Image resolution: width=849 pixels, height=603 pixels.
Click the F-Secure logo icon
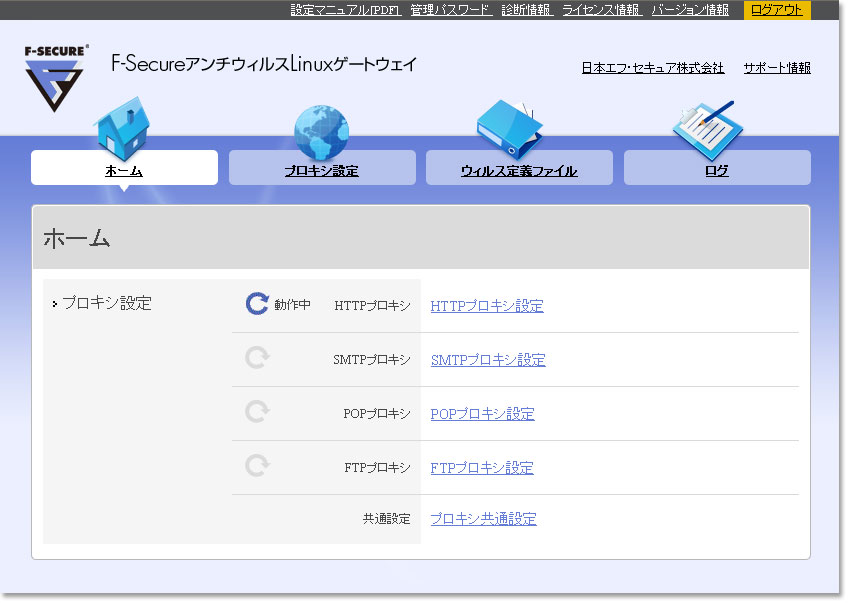pyautogui.click(x=56, y=78)
